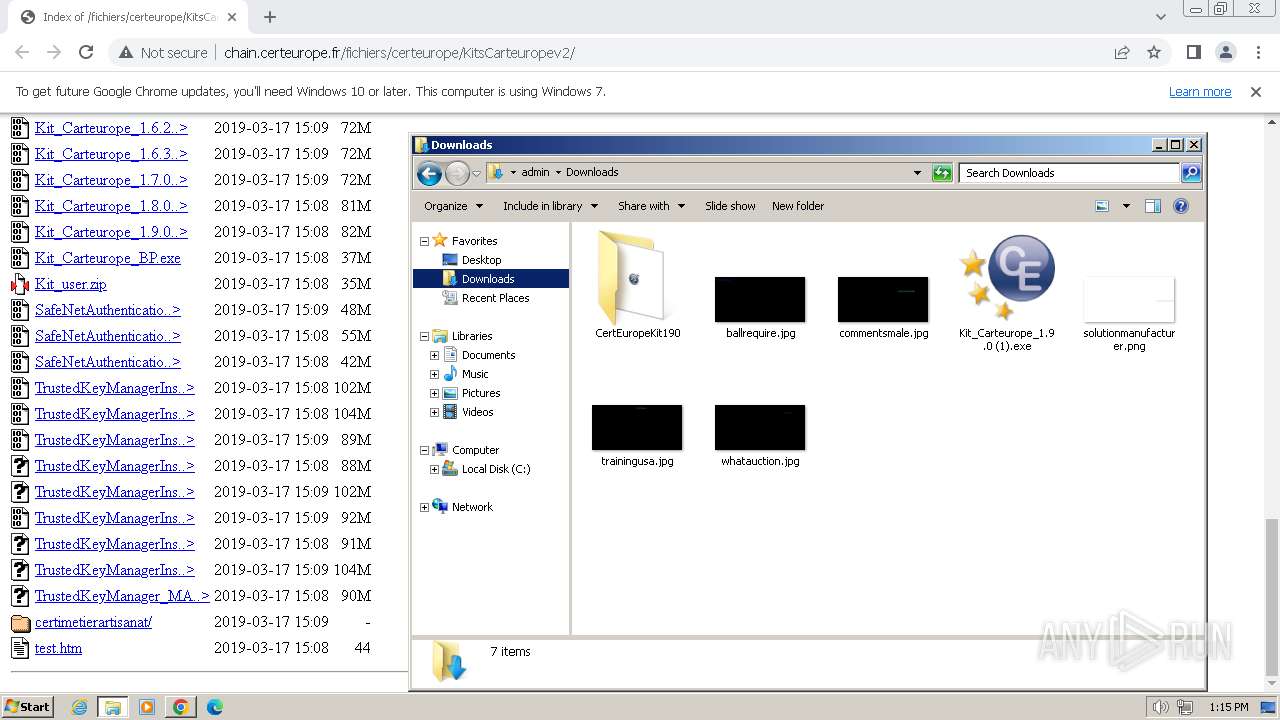Open the Learn more link
Viewport: 1280px width, 720px height.
pos(1200,92)
